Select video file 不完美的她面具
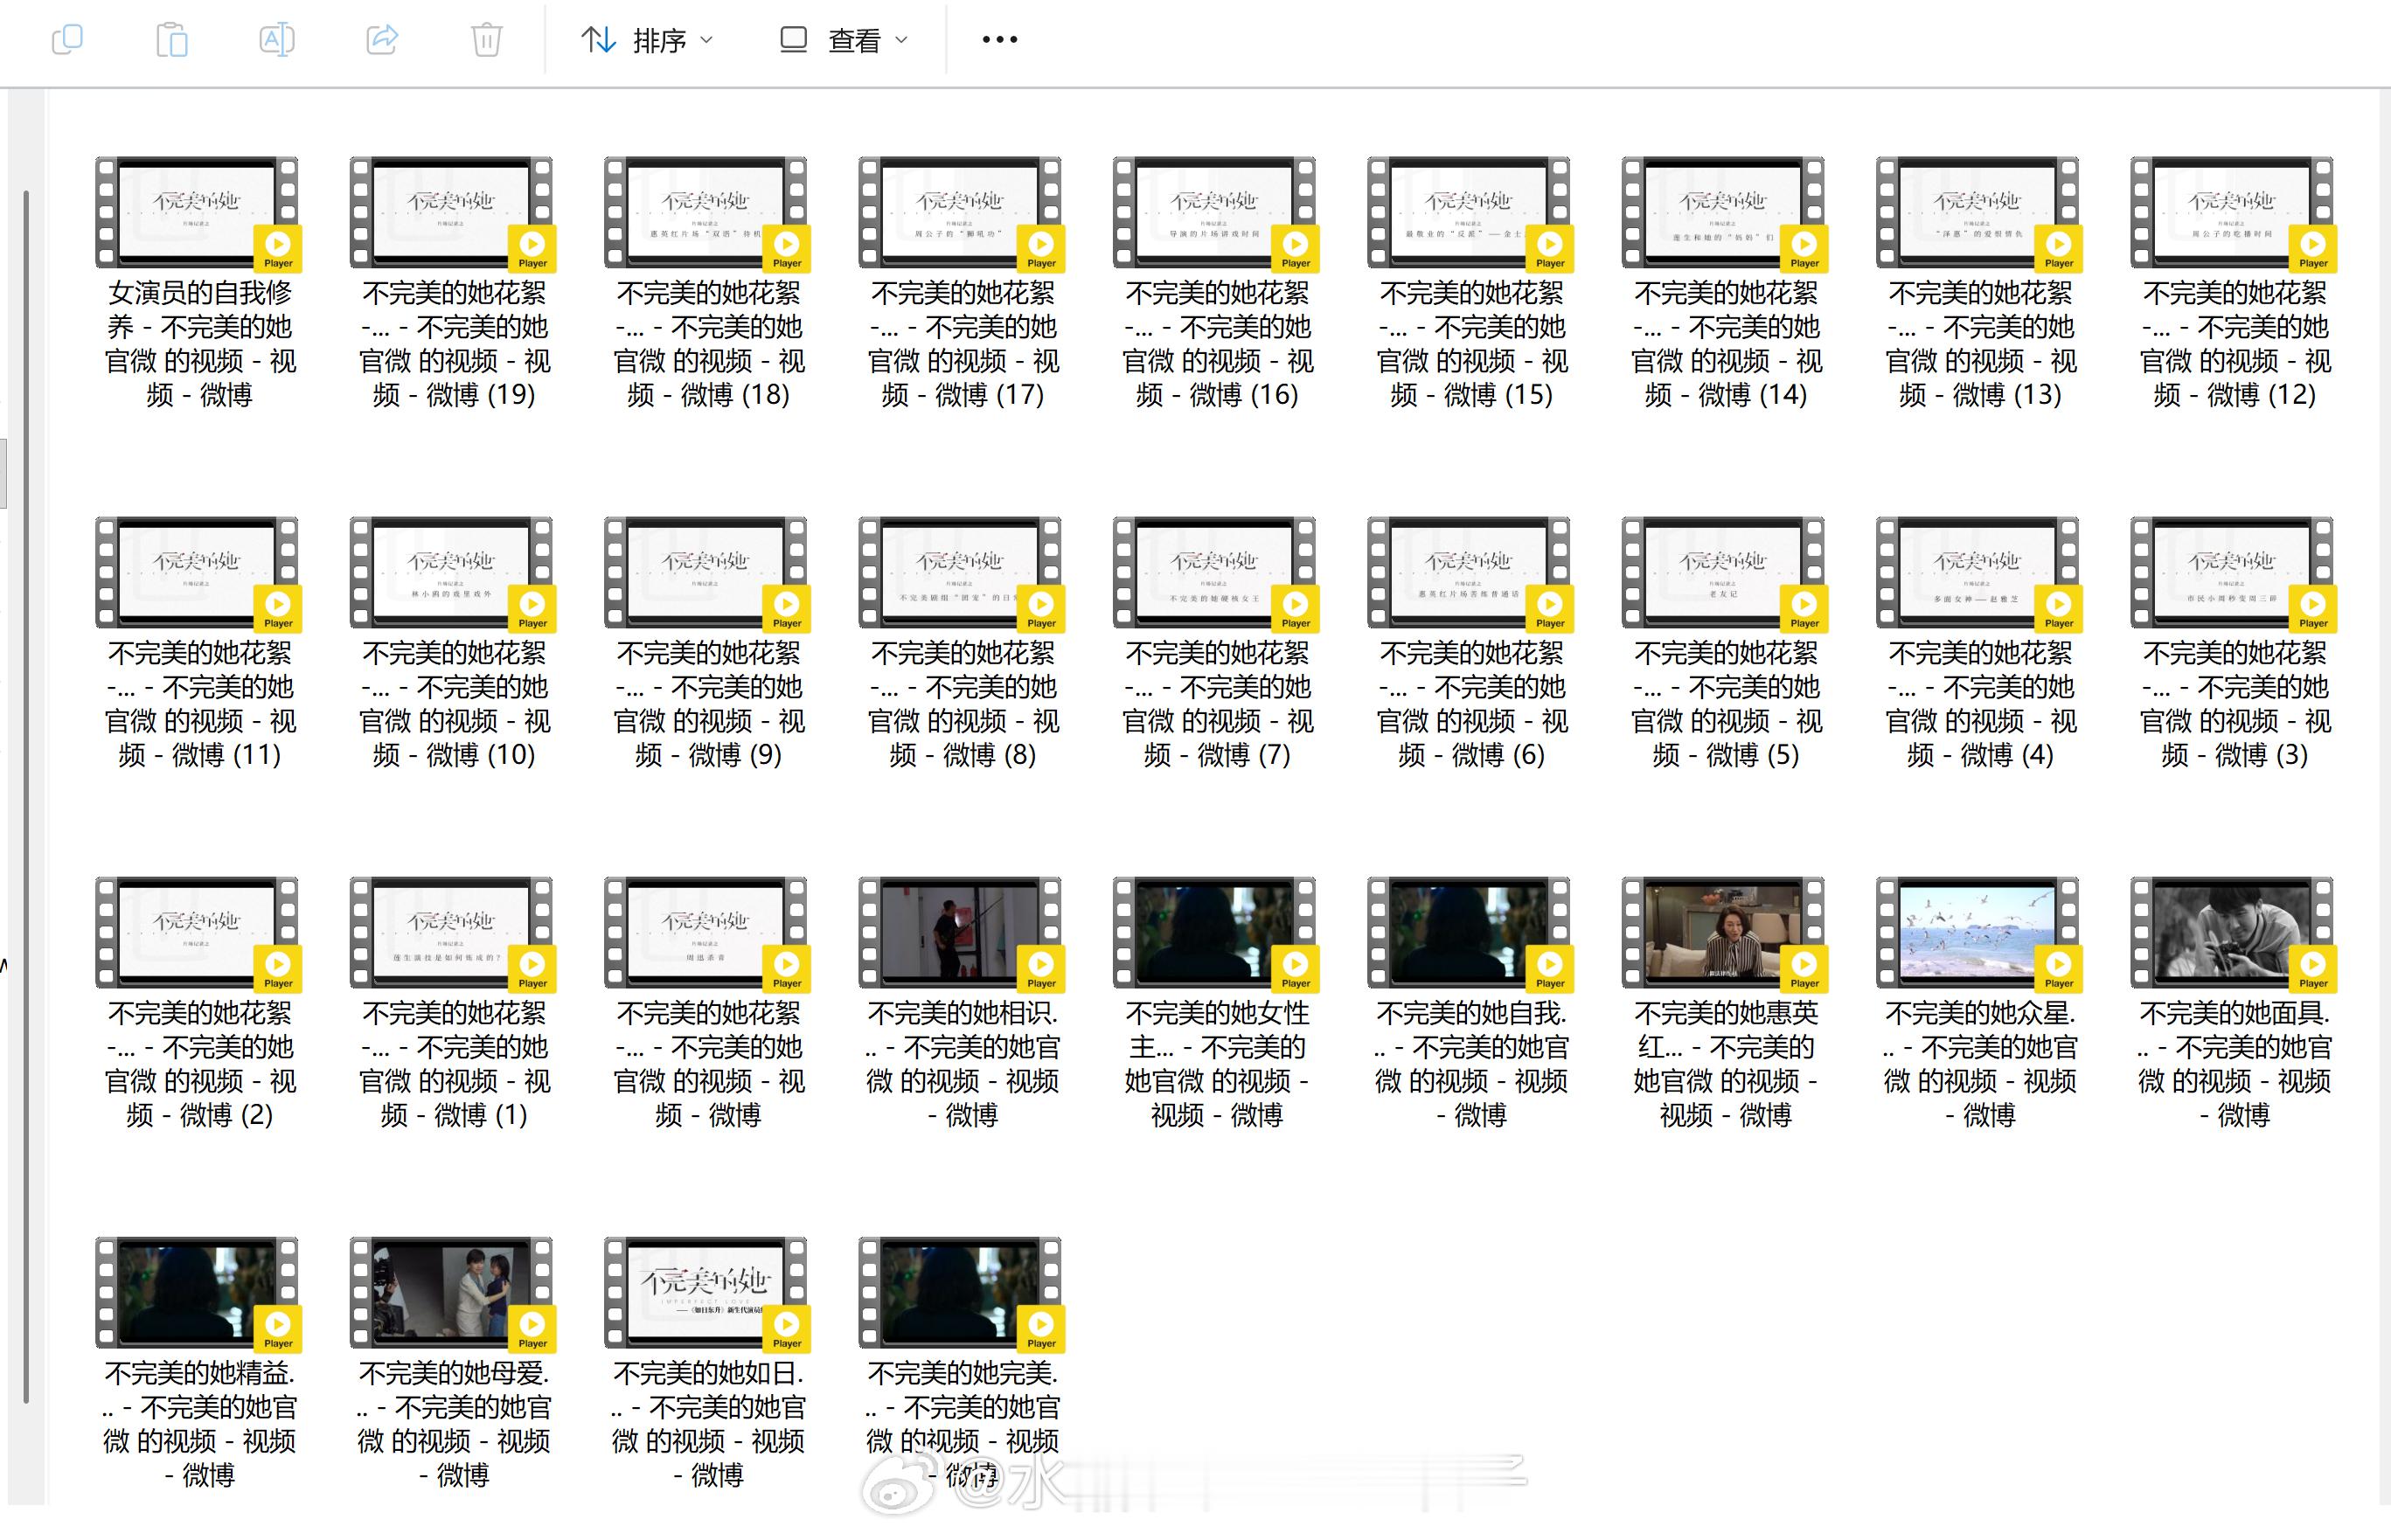Image resolution: width=2391 pixels, height=1540 pixels. coord(2232,1004)
